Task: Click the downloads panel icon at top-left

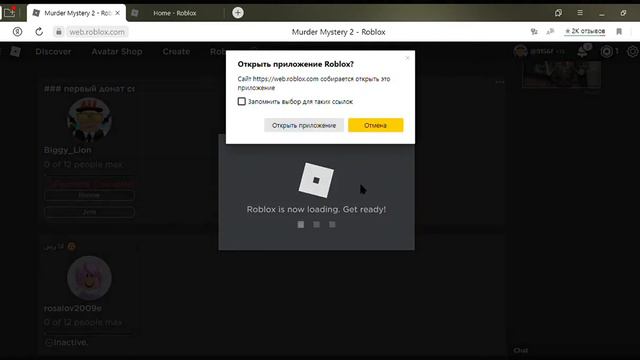Action: pos(9,13)
